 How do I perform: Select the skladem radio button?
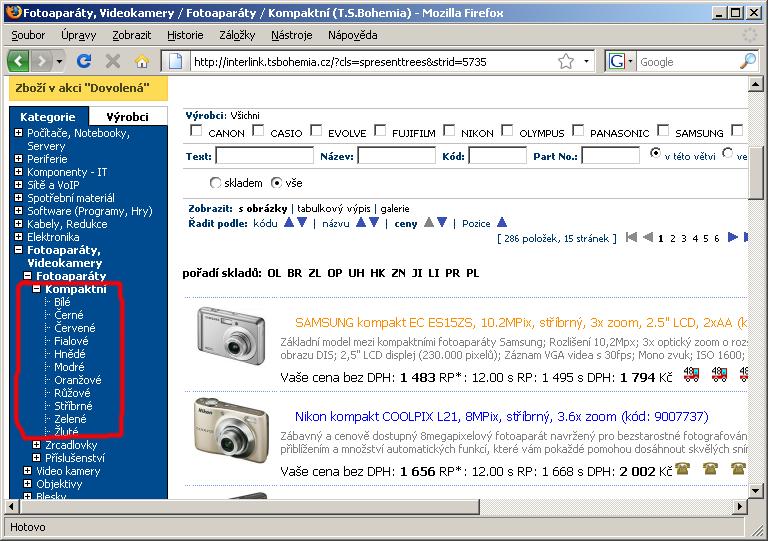(x=215, y=183)
